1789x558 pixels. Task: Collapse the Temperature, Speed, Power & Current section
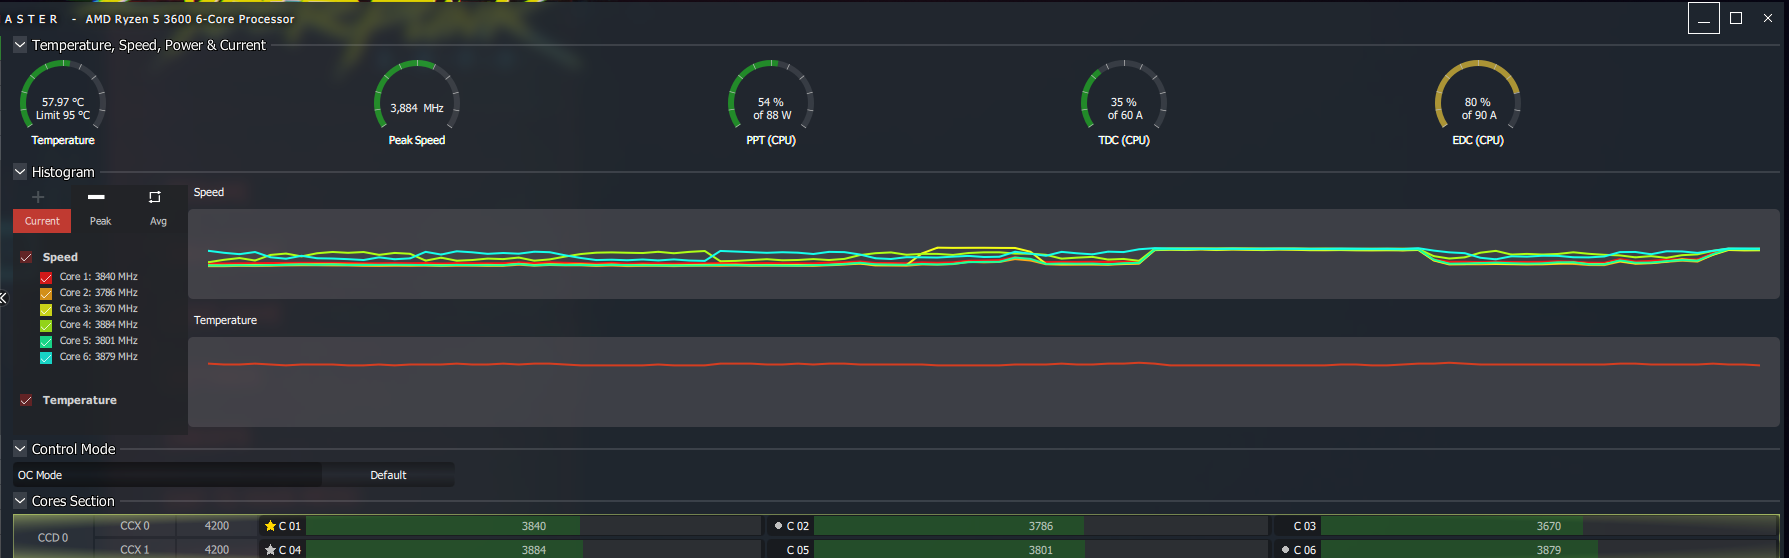click(20, 45)
